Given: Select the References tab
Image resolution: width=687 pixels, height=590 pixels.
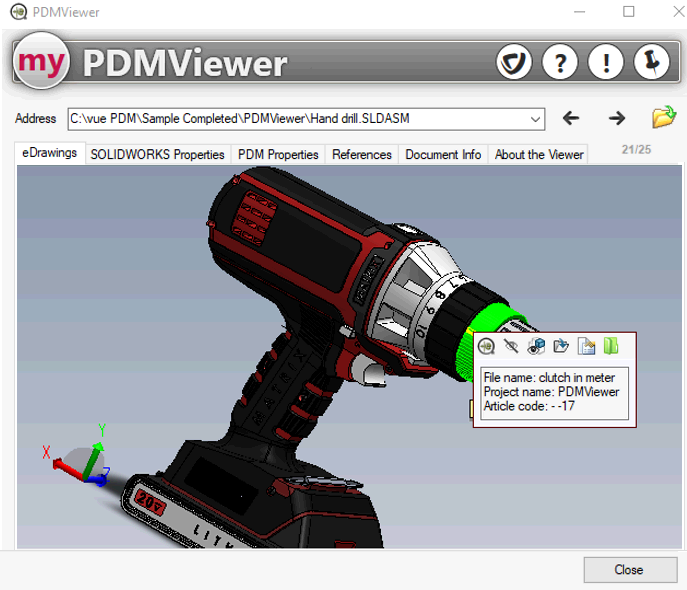Looking at the screenshot, I should [361, 155].
